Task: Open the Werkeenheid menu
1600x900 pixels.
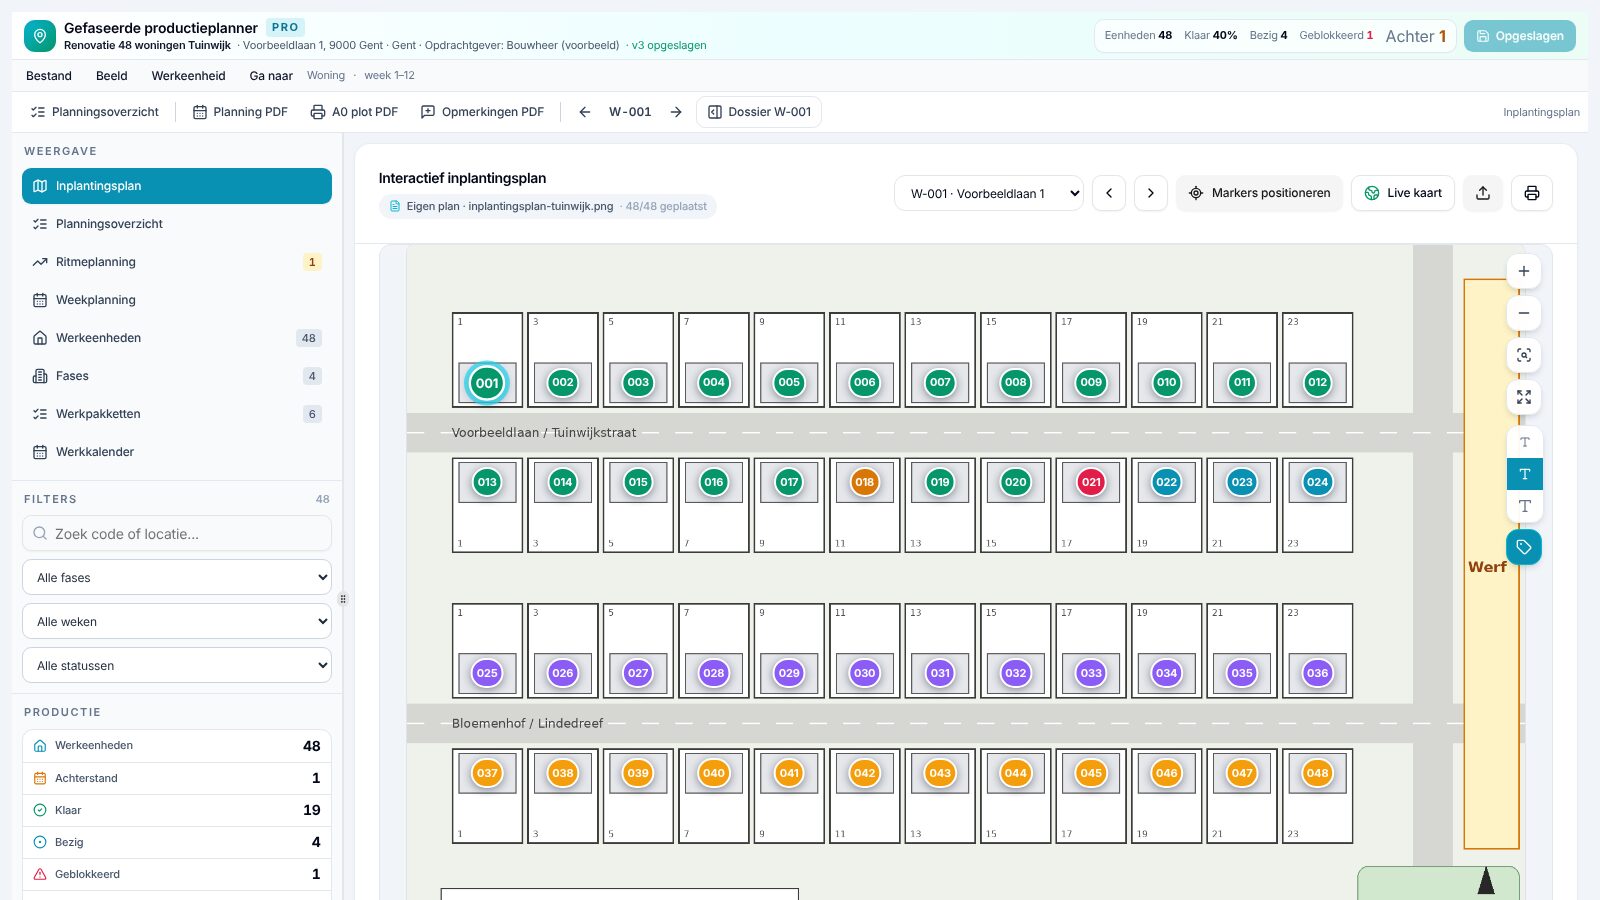Action: coord(188,76)
